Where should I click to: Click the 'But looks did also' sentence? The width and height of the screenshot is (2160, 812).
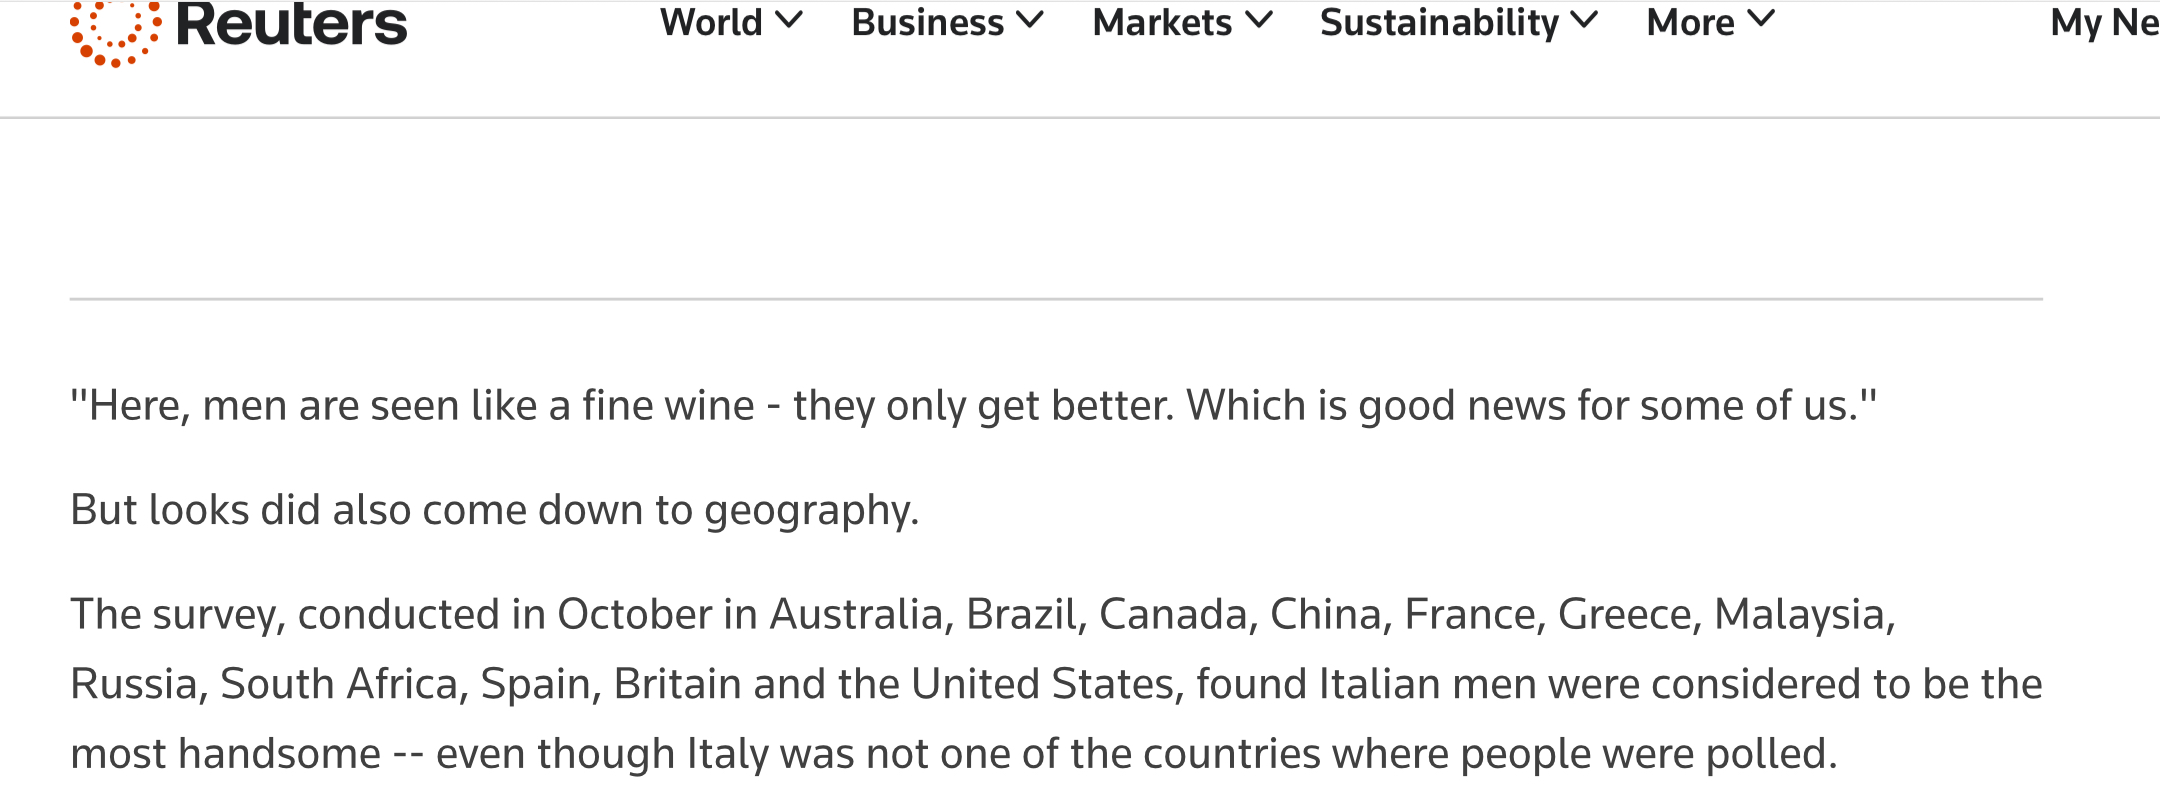point(494,510)
